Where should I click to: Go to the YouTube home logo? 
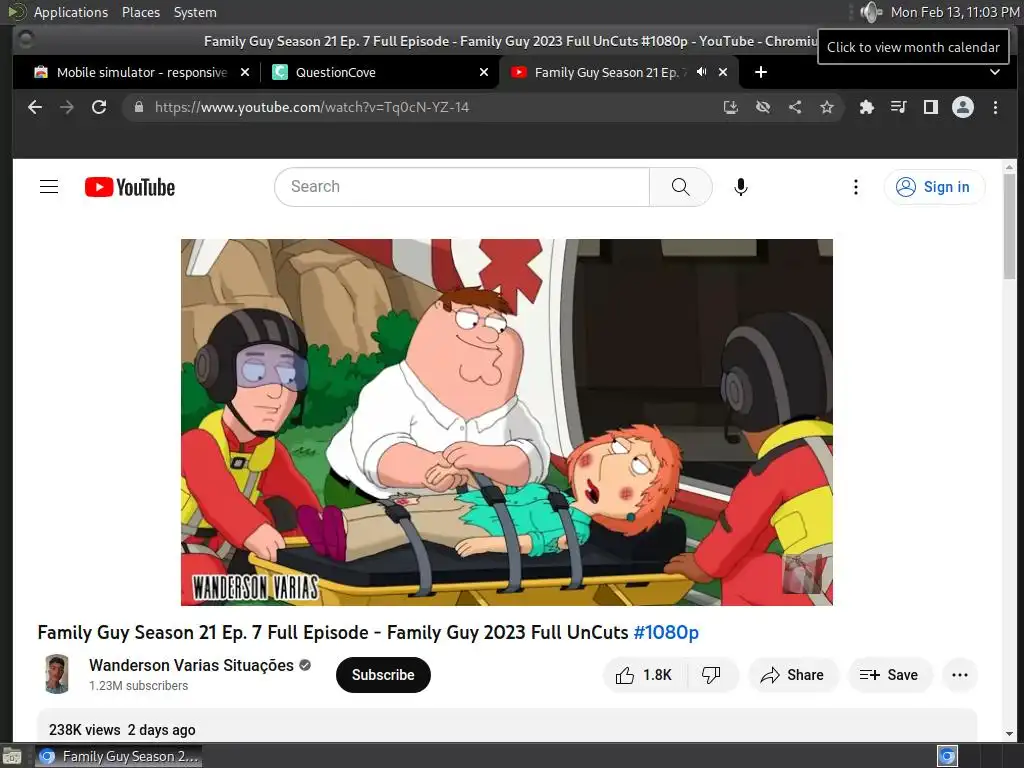tap(130, 187)
